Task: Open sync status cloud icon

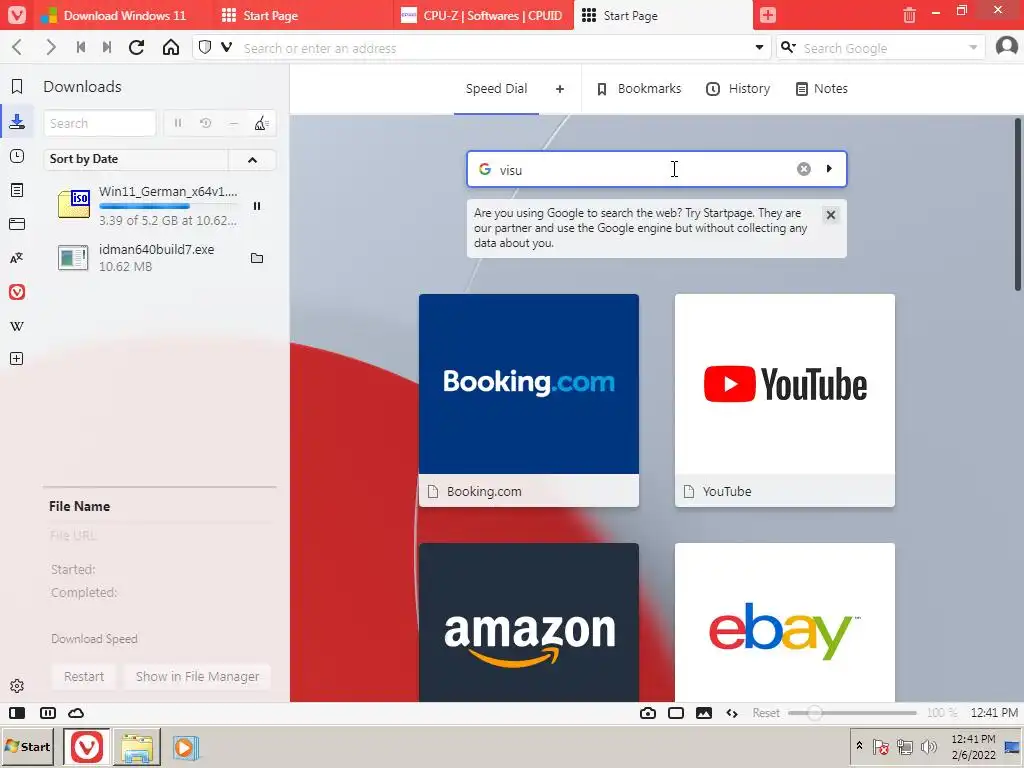Action: tap(76, 713)
